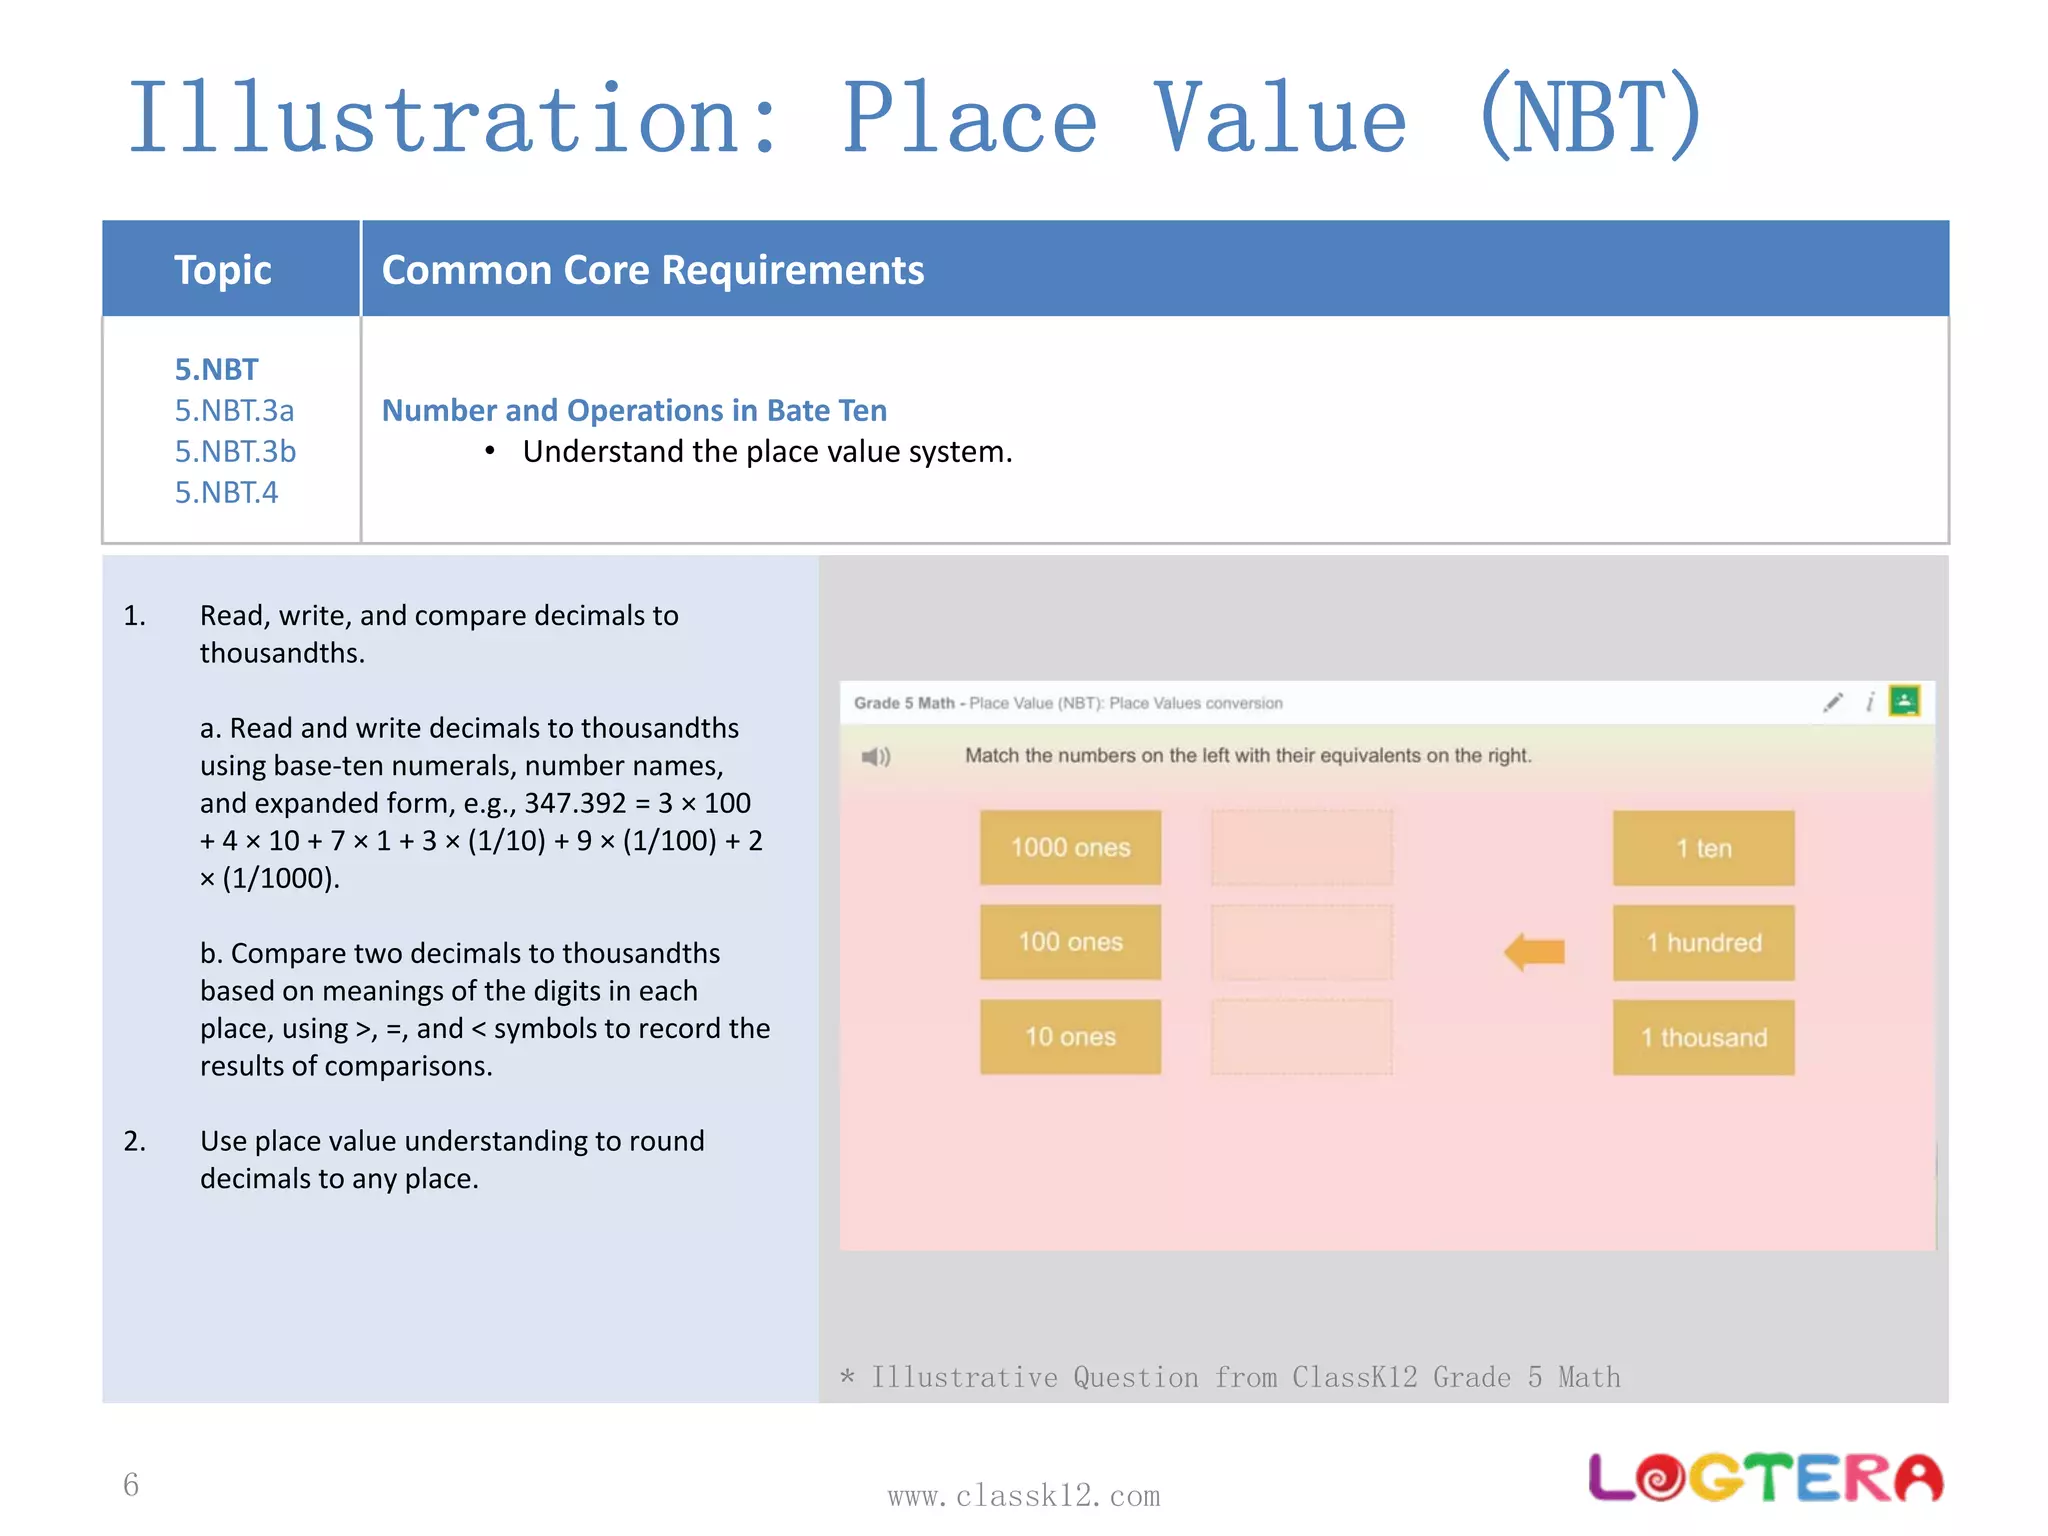Click 'Number and Operations in Bate Ten' heading
The image size is (2048, 1536).
click(x=634, y=411)
